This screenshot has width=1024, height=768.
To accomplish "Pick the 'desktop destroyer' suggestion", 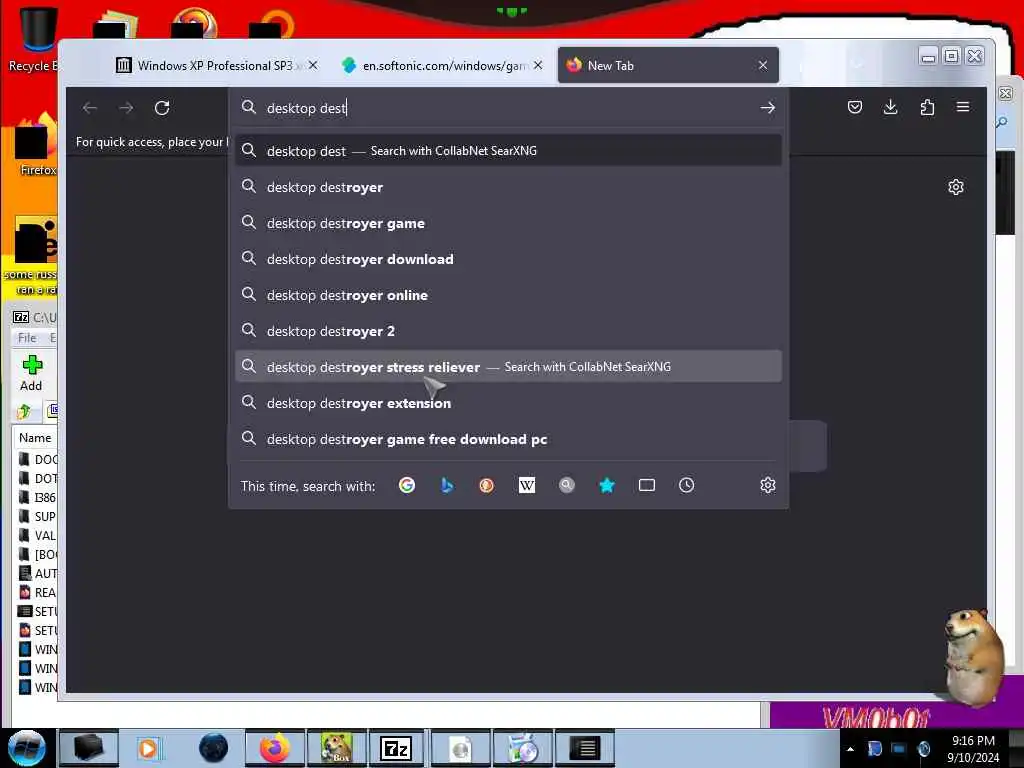I will point(508,187).
